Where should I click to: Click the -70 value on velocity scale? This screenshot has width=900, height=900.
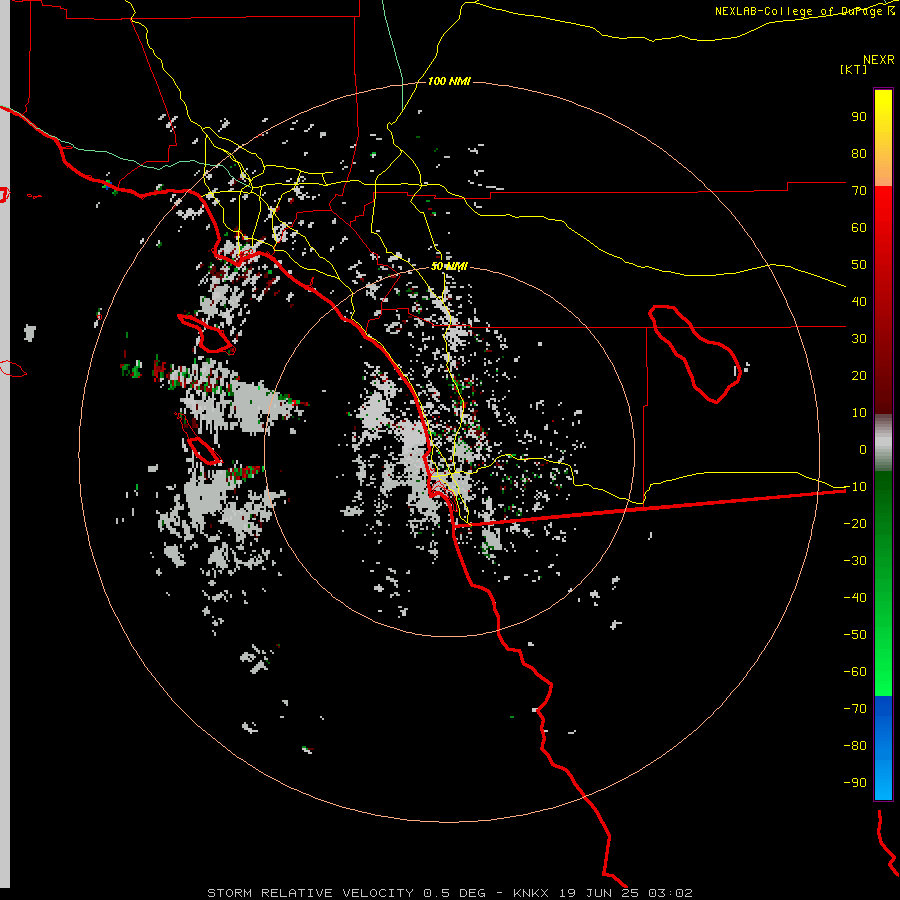pyautogui.click(x=855, y=709)
